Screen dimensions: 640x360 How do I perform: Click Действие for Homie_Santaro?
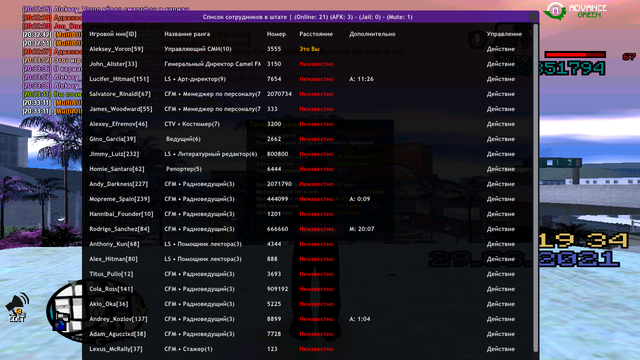[500, 169]
